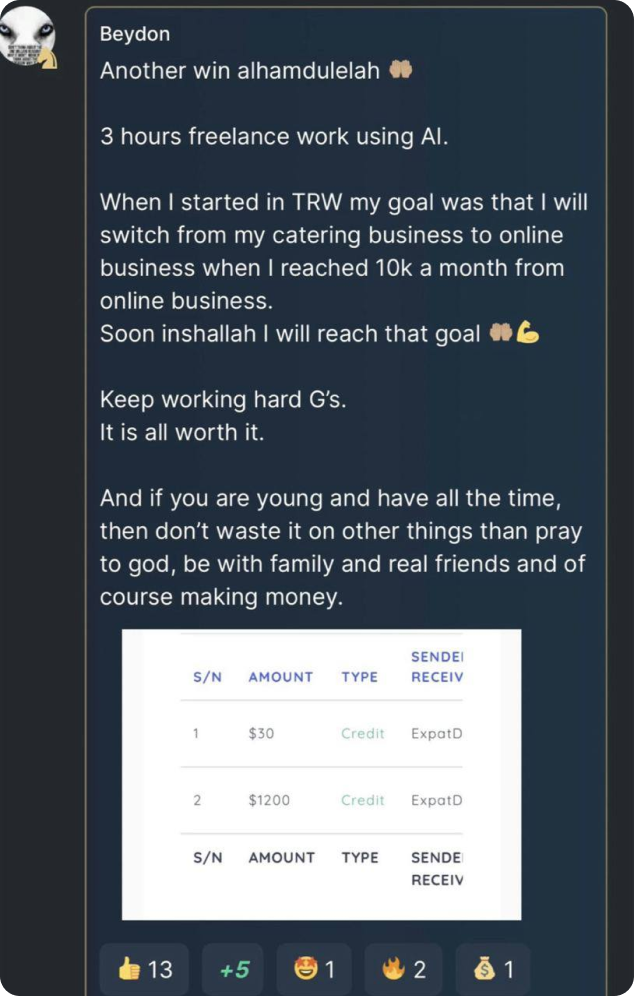Click the Credit label in the $1200 row
The width and height of the screenshot is (634, 996).
coord(362,800)
